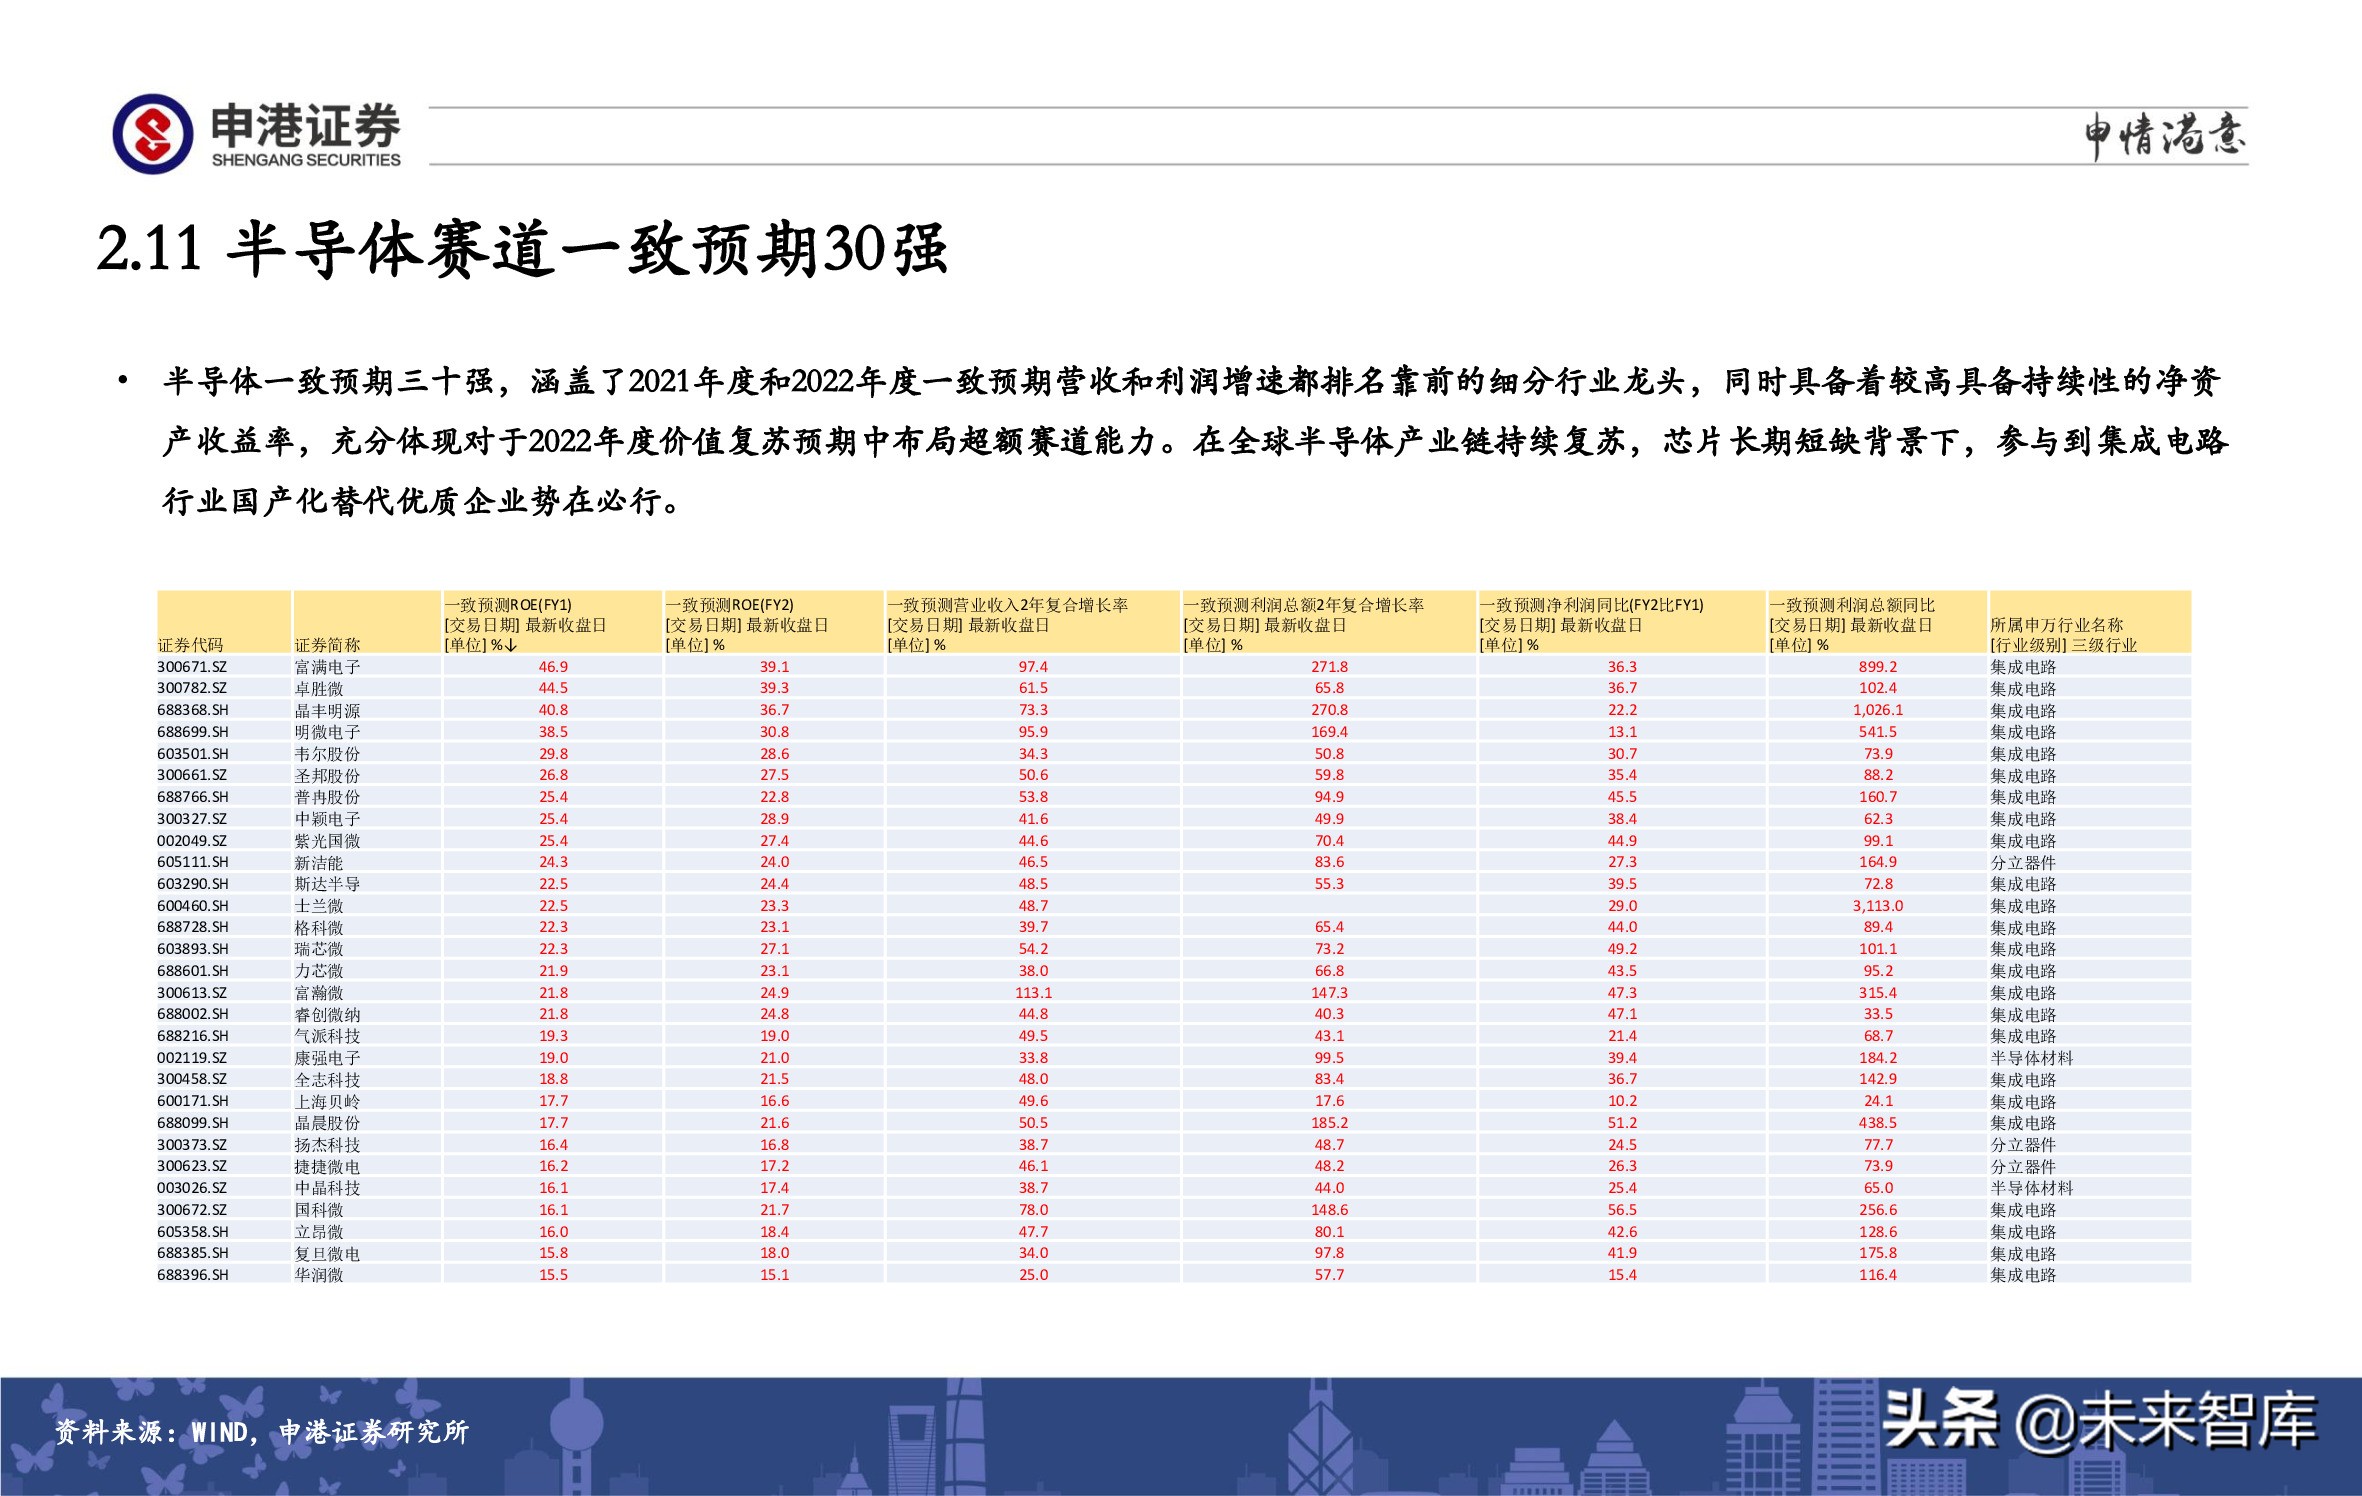Select stock code 300671.SZ

coord(192,667)
